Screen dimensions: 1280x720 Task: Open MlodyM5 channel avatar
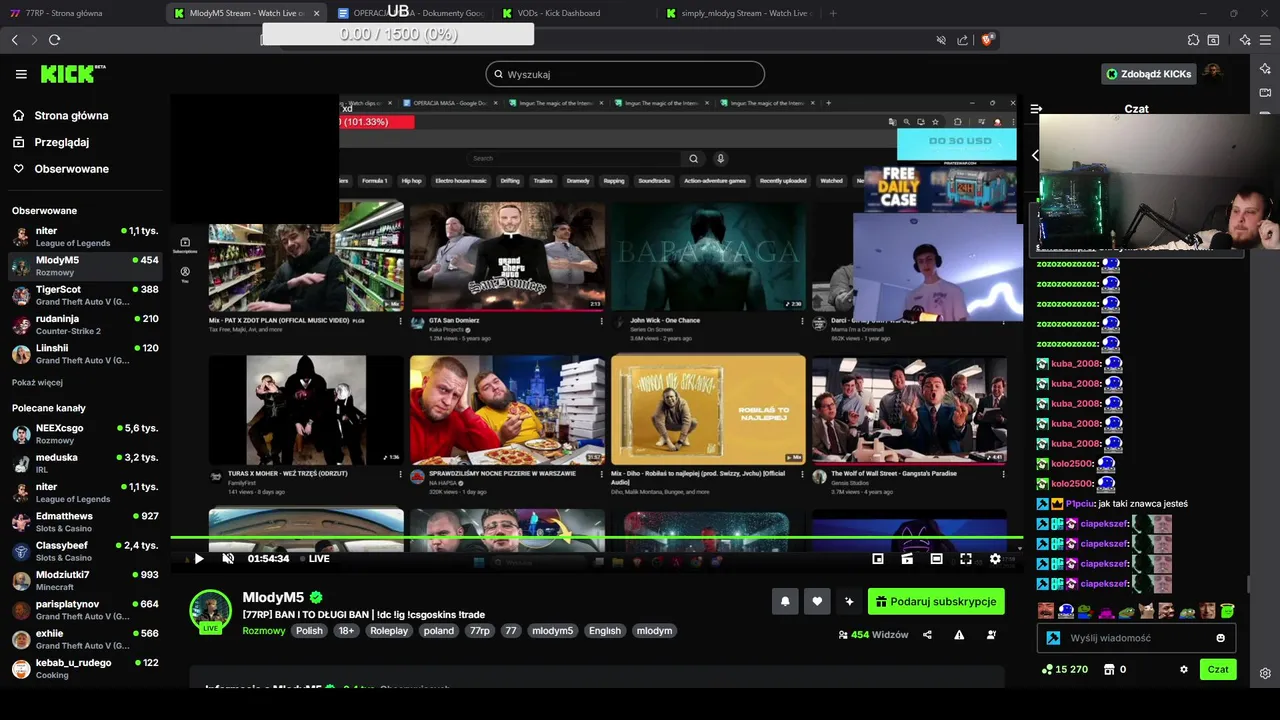[x=211, y=611]
